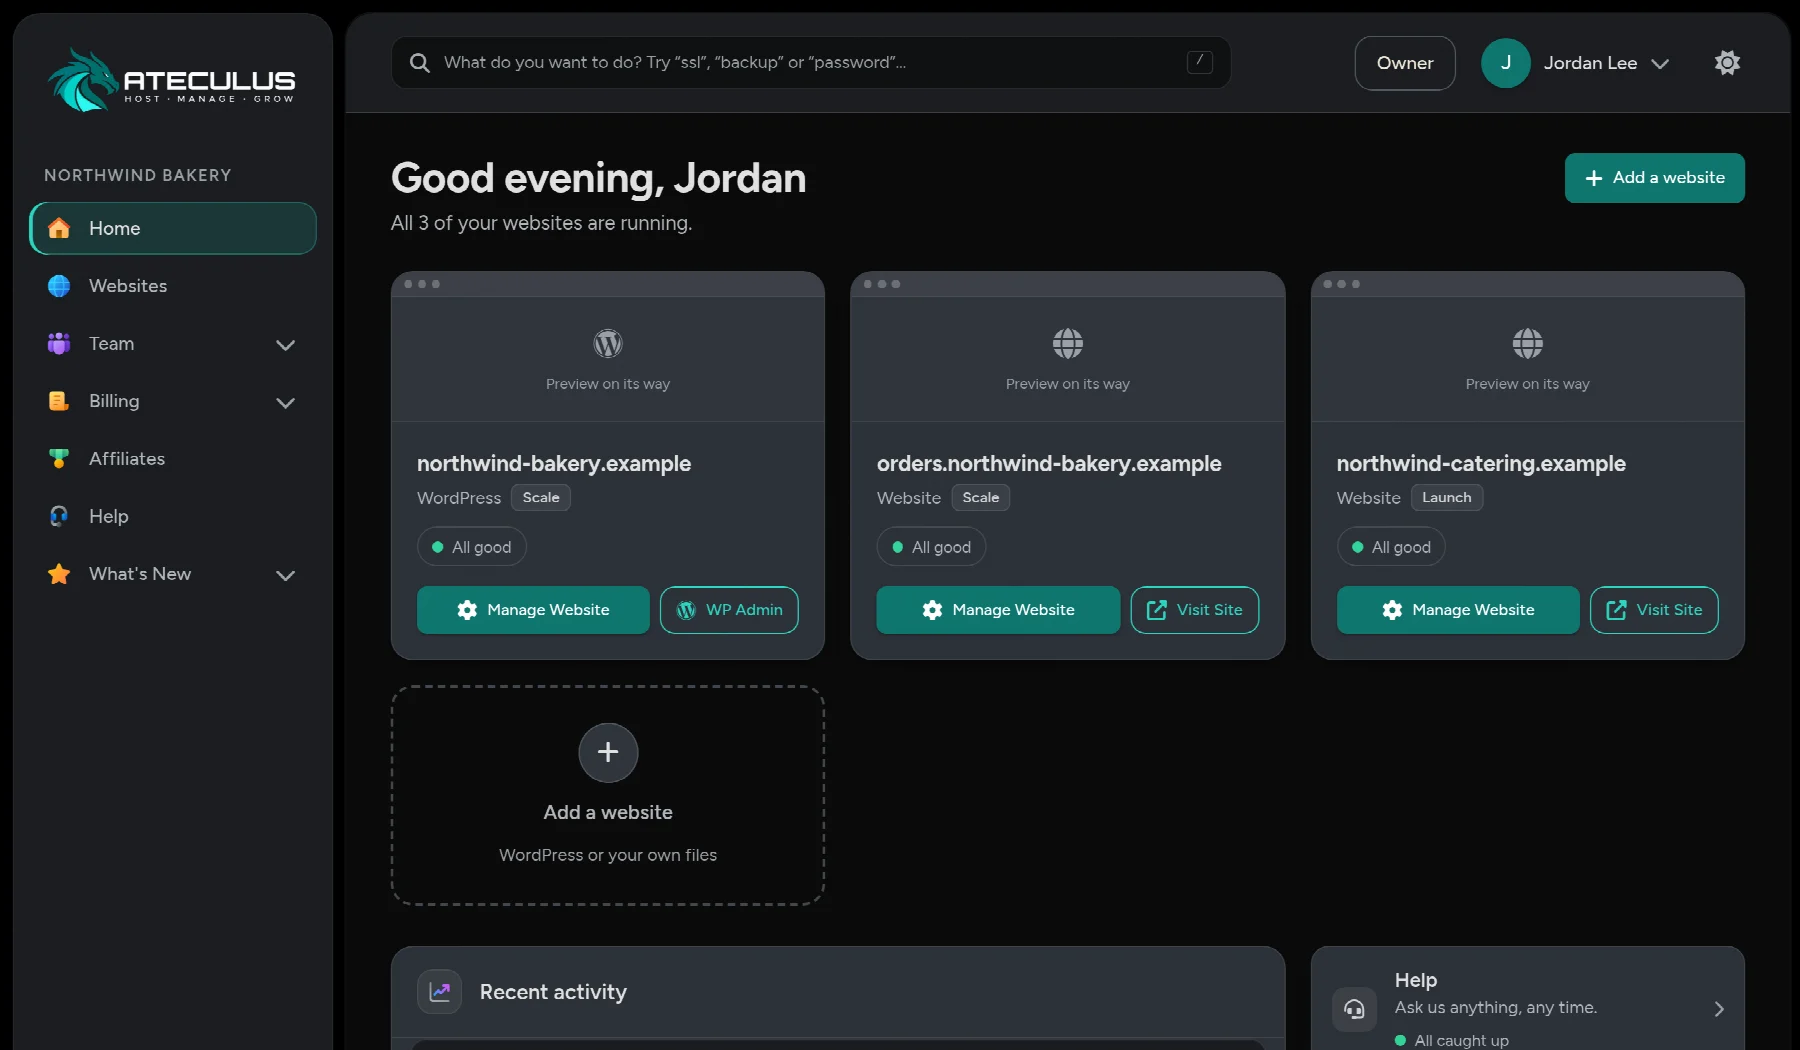Expand the Billing submenu chevron

pyautogui.click(x=285, y=403)
